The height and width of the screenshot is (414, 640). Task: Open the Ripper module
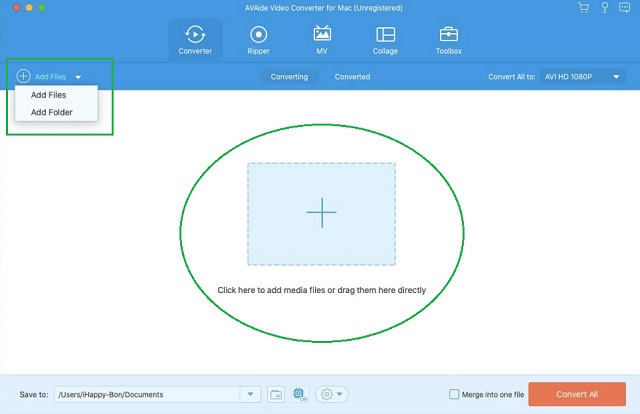[258, 40]
